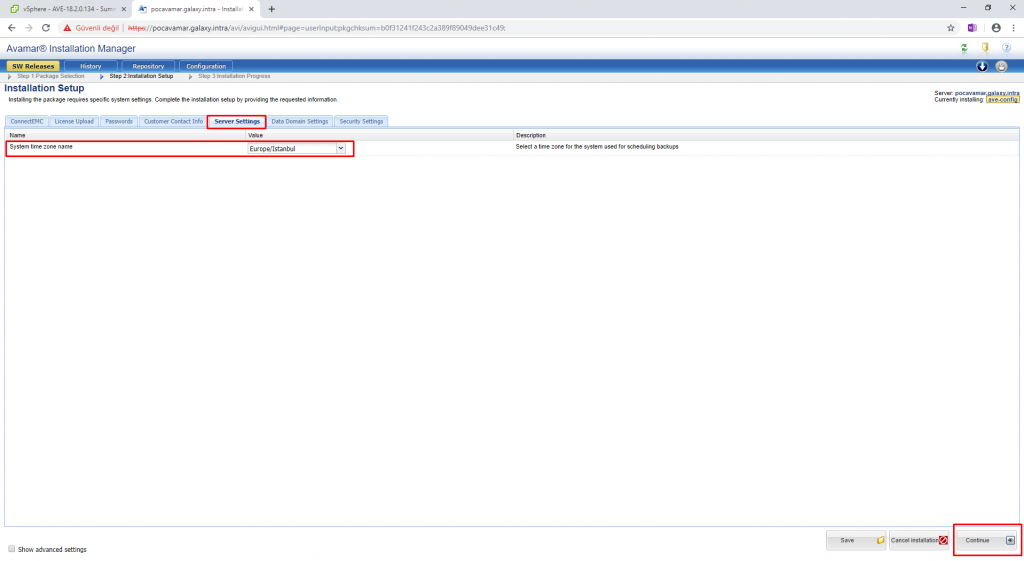Close the vSphere AVE browser tab
Screen dimensions: 1024x561
[123, 9]
